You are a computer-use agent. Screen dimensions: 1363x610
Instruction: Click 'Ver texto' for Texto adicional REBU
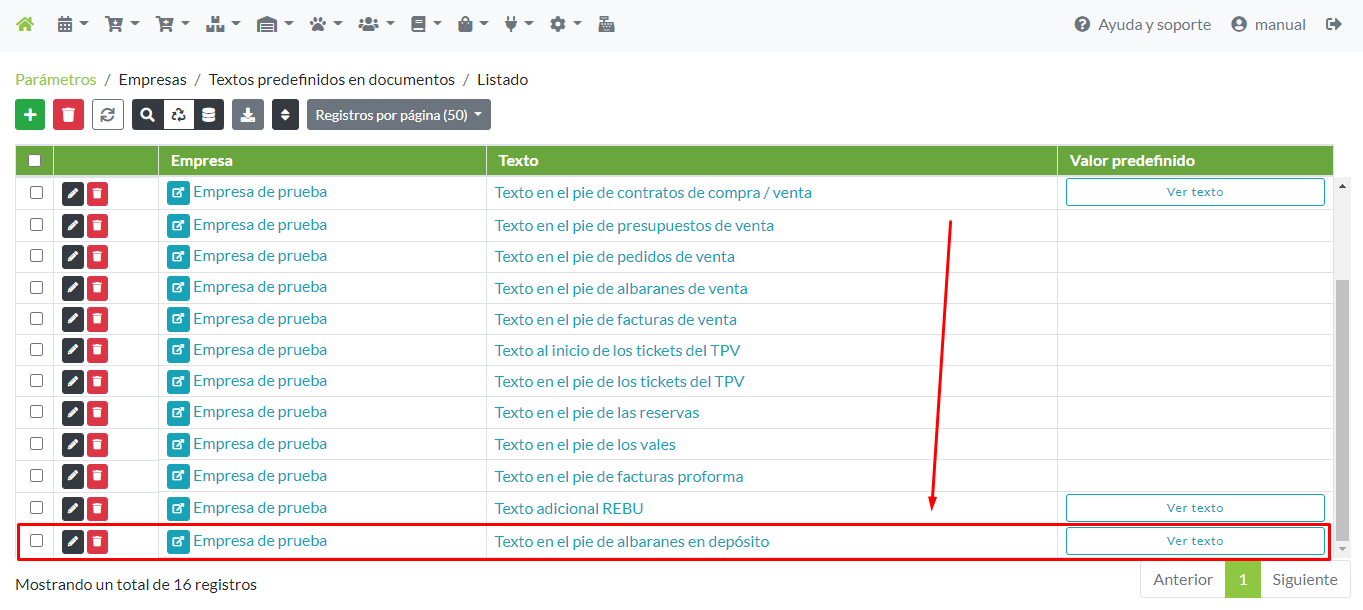[x=1195, y=508]
